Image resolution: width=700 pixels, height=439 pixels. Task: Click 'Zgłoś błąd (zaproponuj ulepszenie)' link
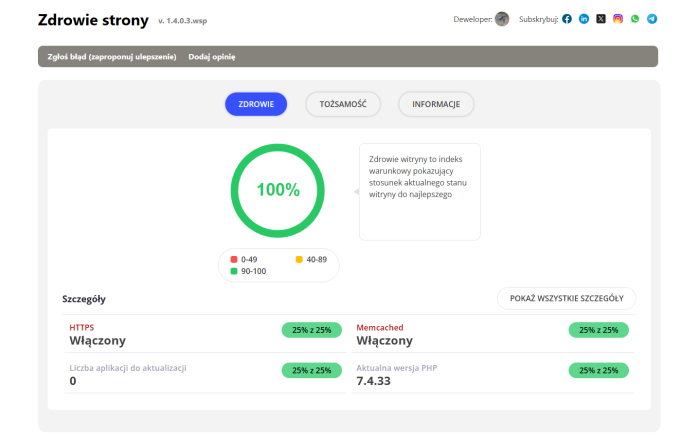112,57
